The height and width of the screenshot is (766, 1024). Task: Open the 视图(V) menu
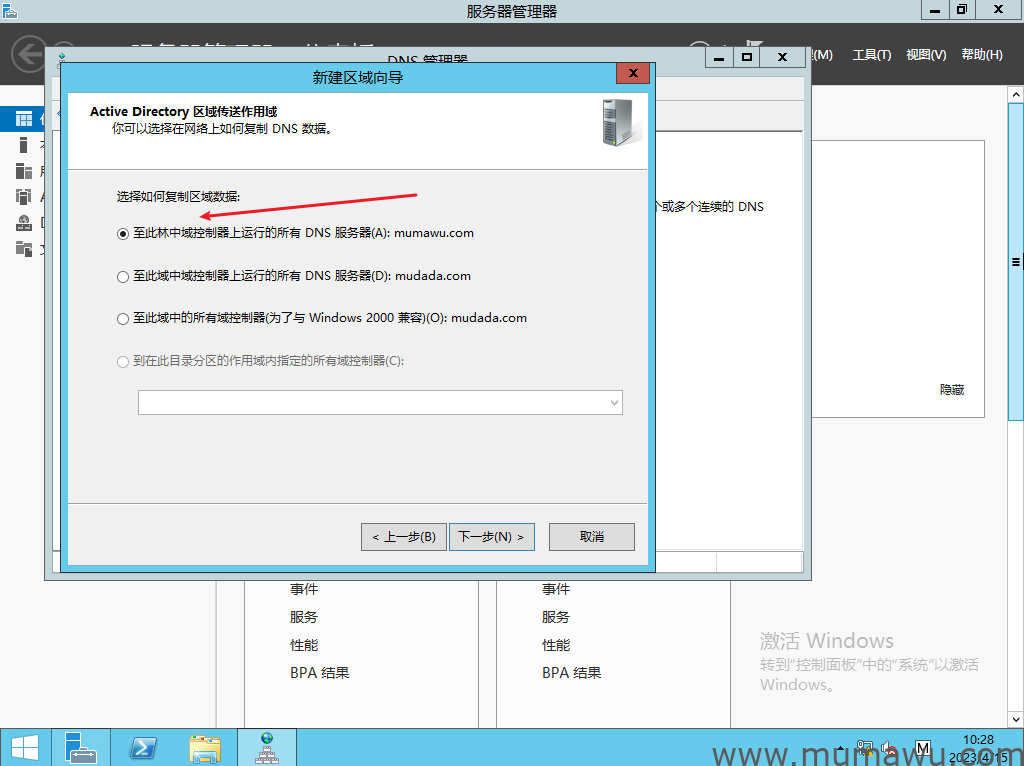[925, 55]
